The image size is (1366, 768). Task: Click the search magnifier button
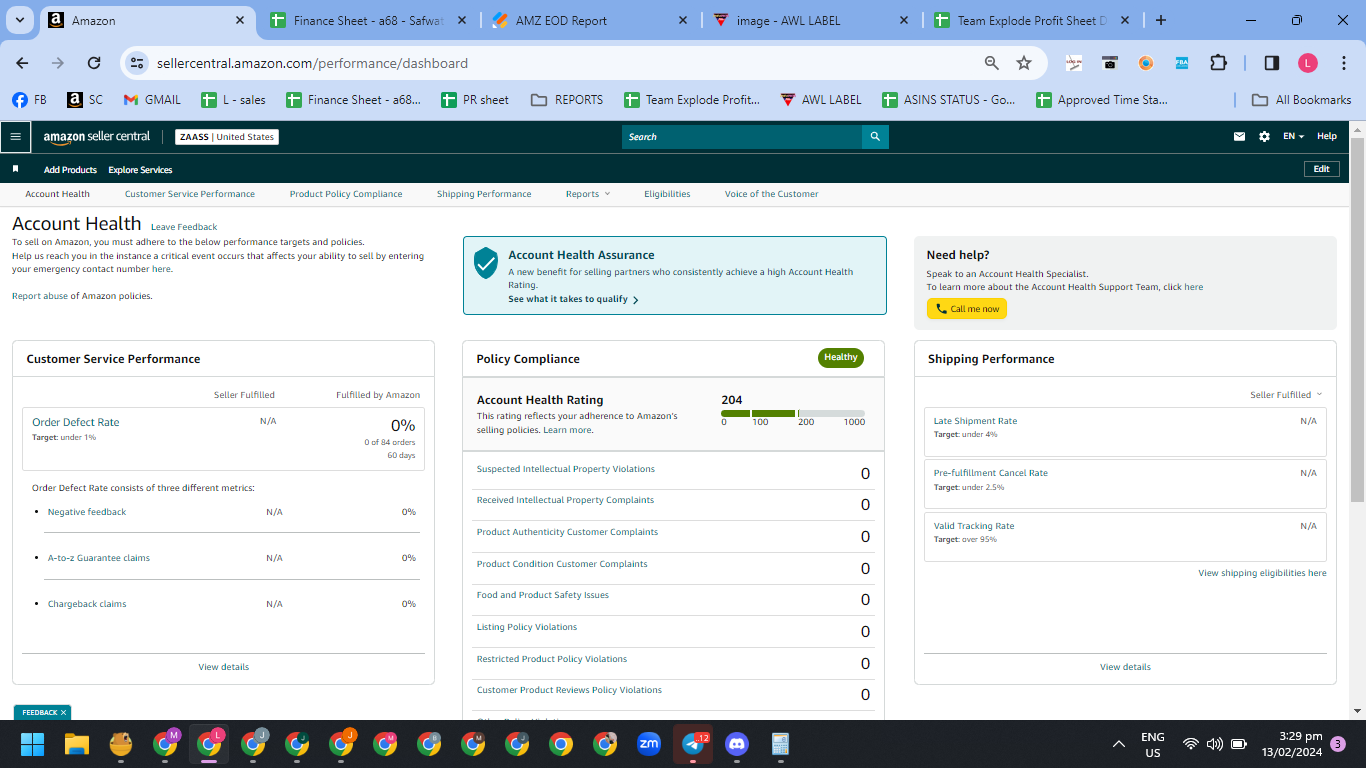pyautogui.click(x=875, y=137)
